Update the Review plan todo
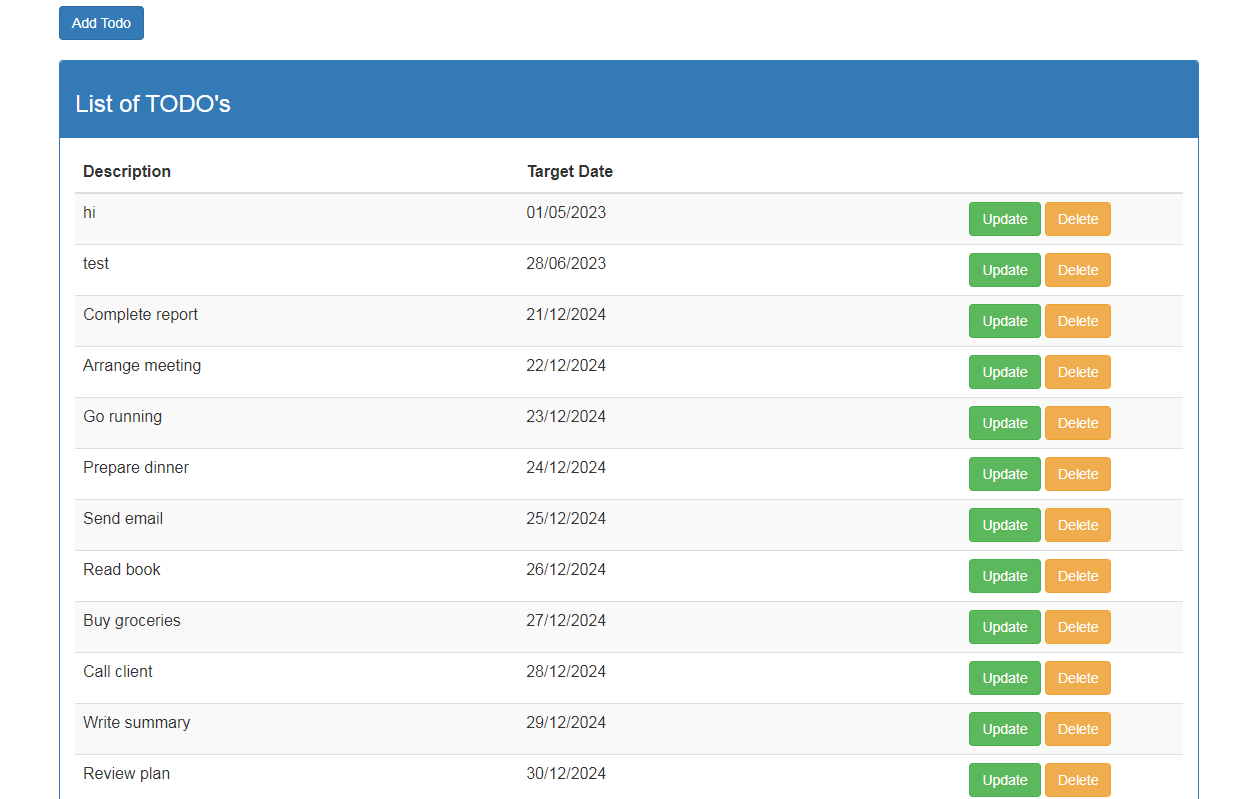 [x=1004, y=780]
